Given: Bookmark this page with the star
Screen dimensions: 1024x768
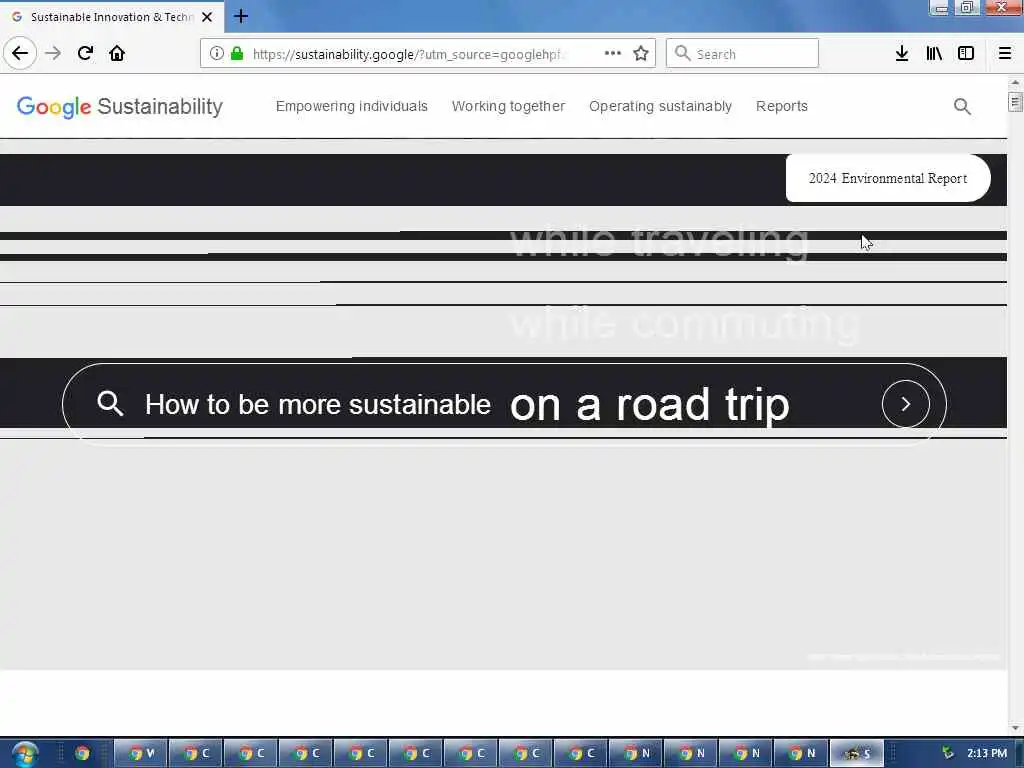Looking at the screenshot, I should point(641,54).
